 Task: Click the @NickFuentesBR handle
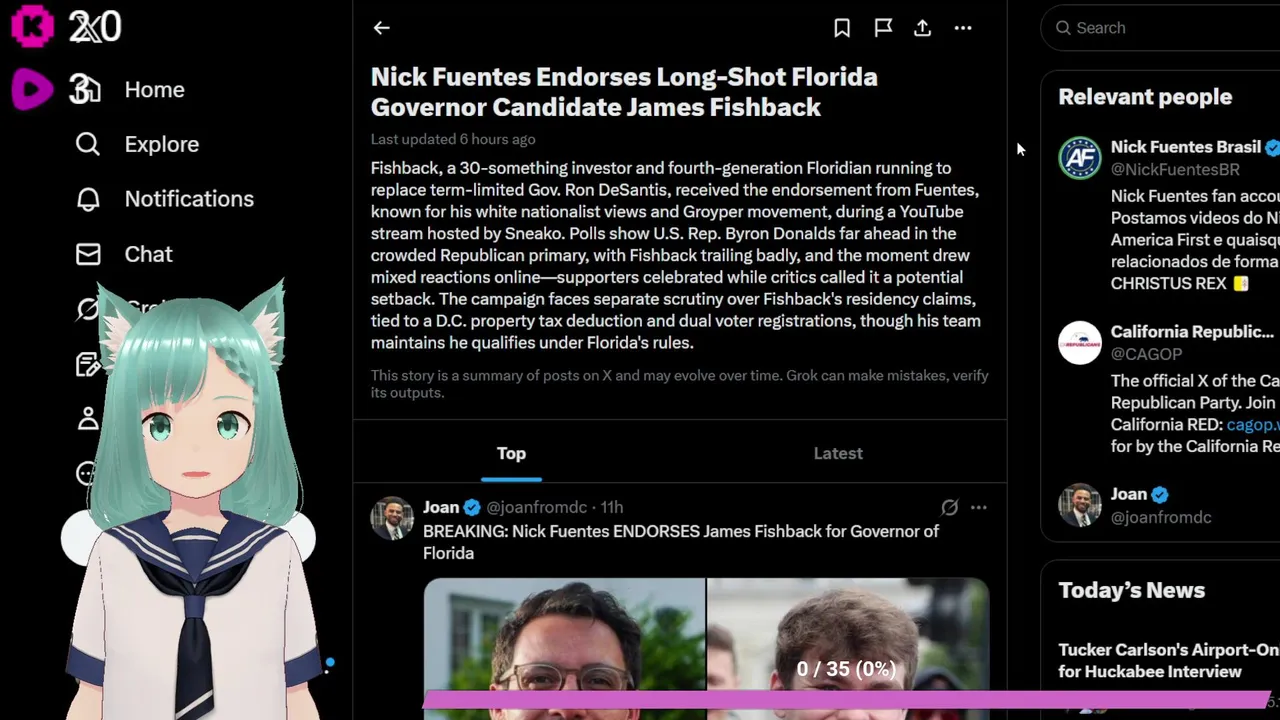pos(1175,169)
